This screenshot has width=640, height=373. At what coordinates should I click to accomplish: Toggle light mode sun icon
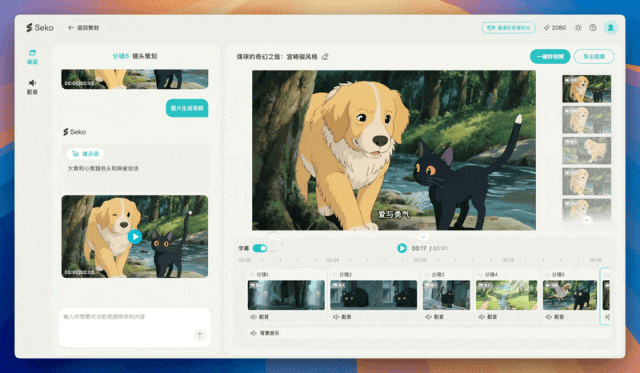tap(578, 28)
